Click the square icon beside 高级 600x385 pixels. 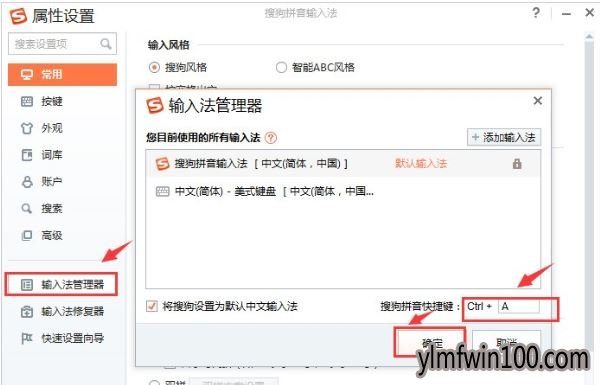pyautogui.click(x=27, y=235)
